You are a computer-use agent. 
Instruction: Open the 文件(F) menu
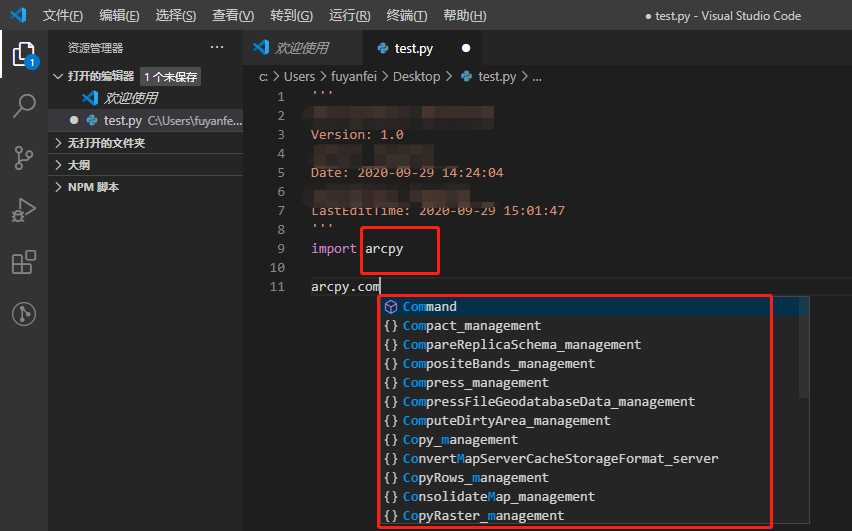click(x=62, y=15)
